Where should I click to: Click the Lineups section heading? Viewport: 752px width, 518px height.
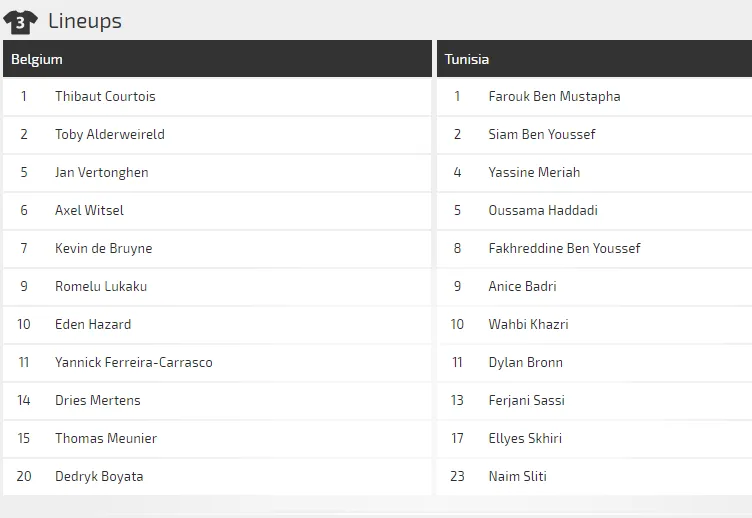click(85, 21)
